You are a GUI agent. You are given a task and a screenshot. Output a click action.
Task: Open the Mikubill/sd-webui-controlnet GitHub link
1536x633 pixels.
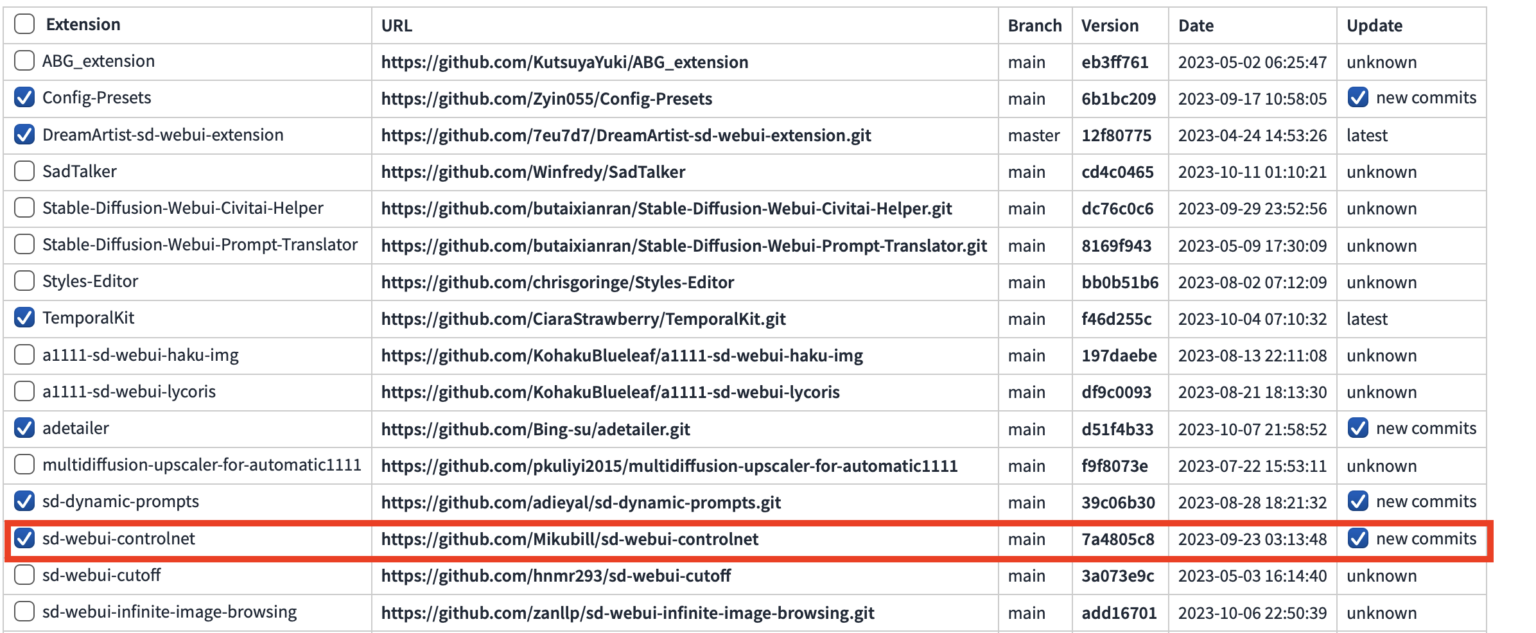point(569,539)
